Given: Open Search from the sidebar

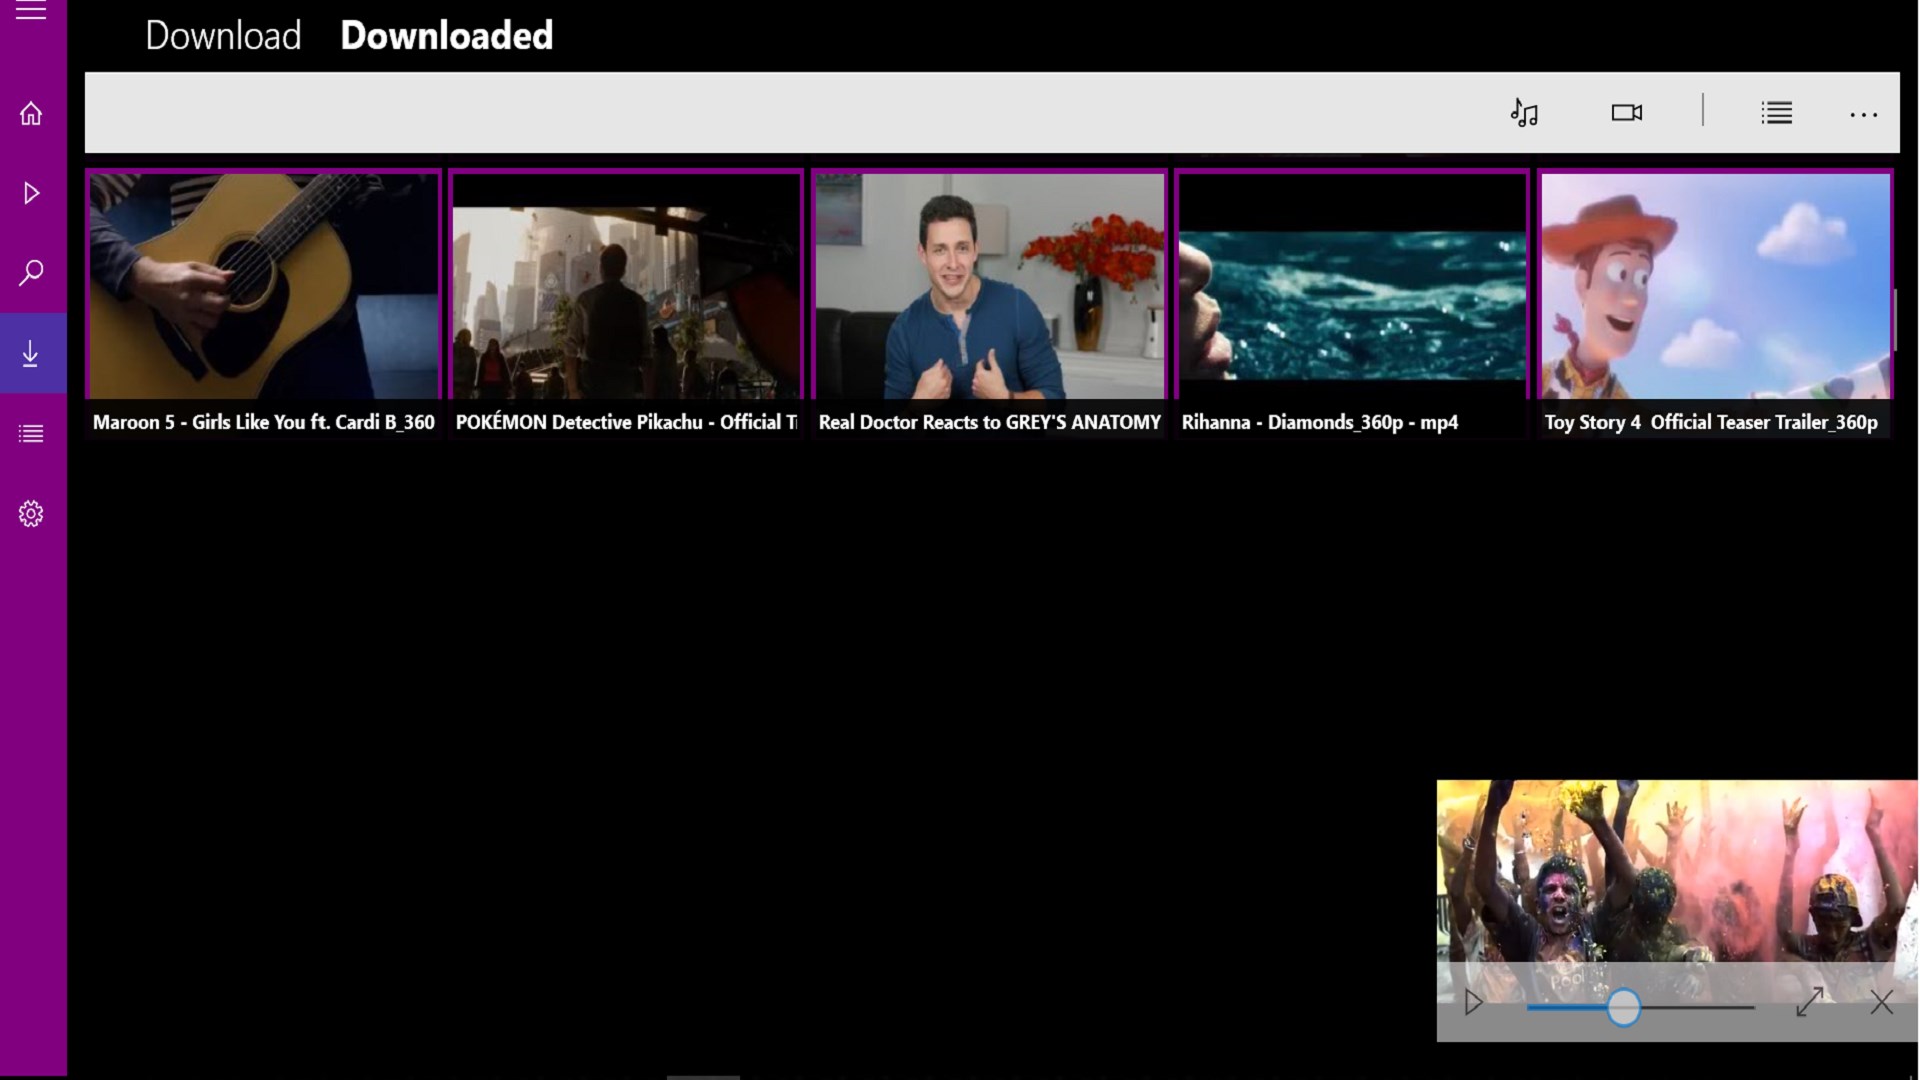Looking at the screenshot, I should (31, 272).
